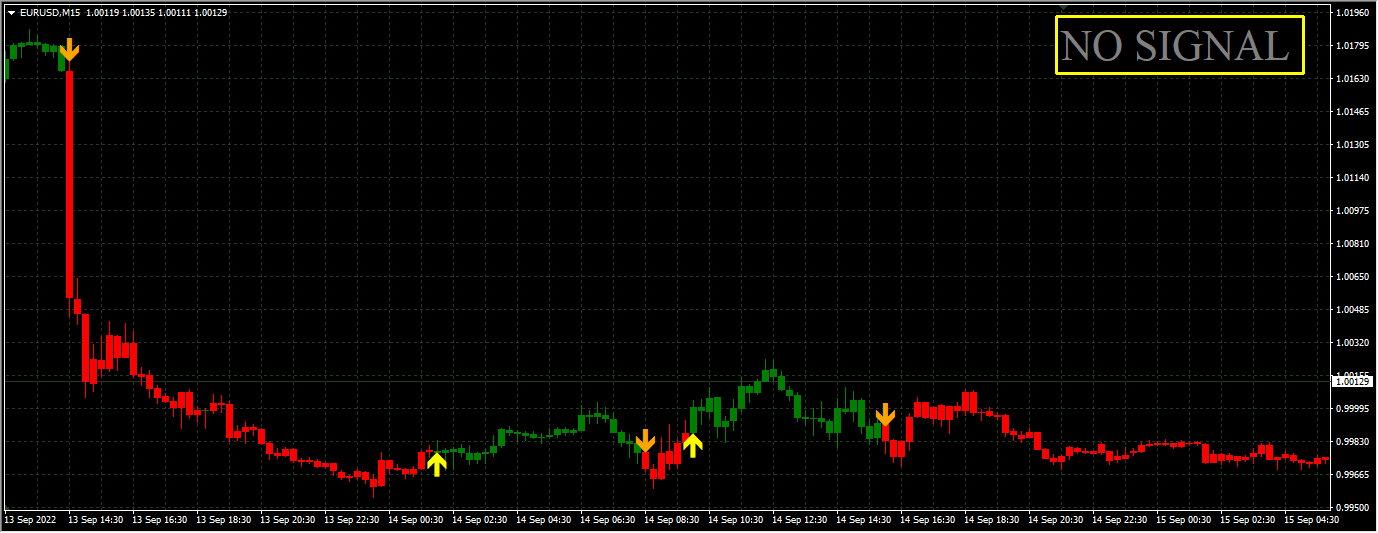
Task: Click the 14 Sep 08:30 time label
Action: [674, 520]
